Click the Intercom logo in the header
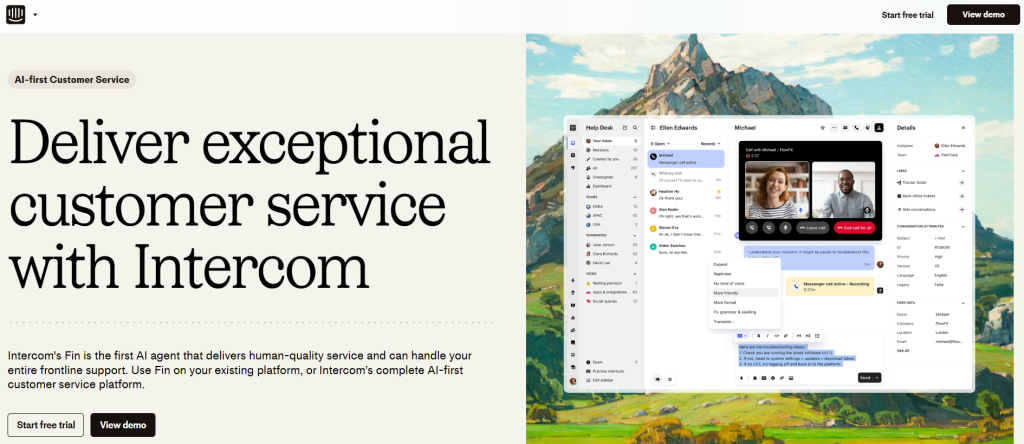 pyautogui.click(x=16, y=14)
